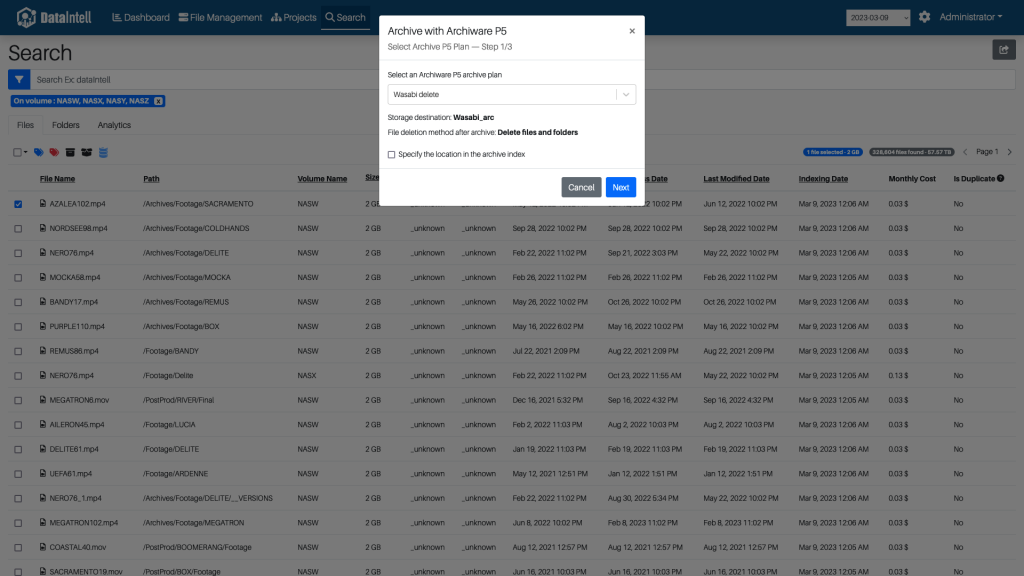The width and height of the screenshot is (1024, 576).
Task: Check the MOCKA58.mp4 row checkbox
Action: (18, 278)
